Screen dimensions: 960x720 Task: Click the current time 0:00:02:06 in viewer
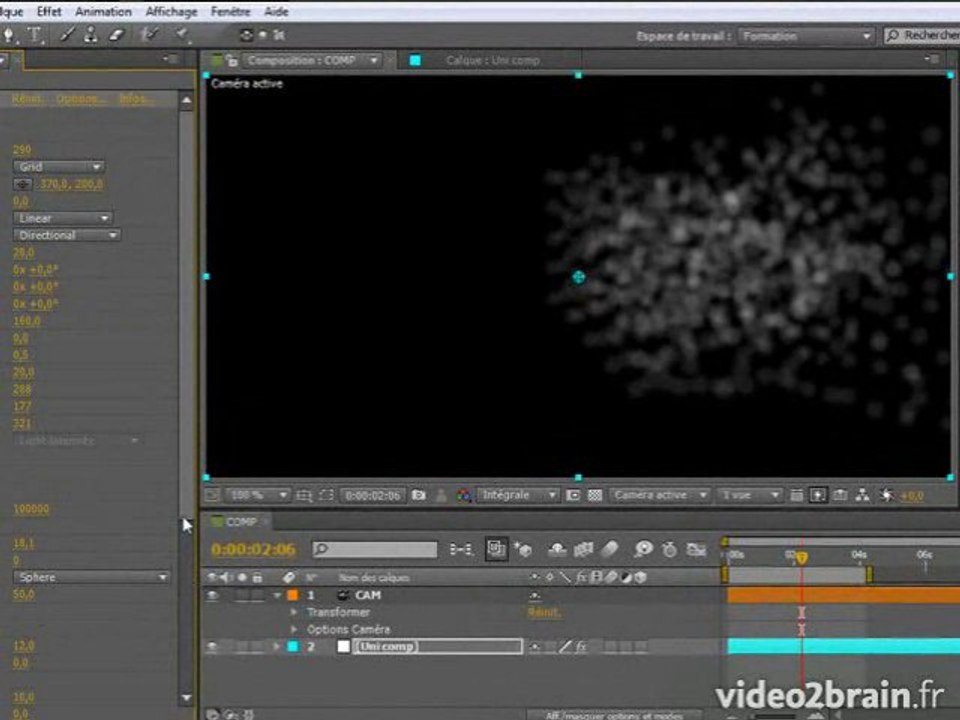click(372, 495)
